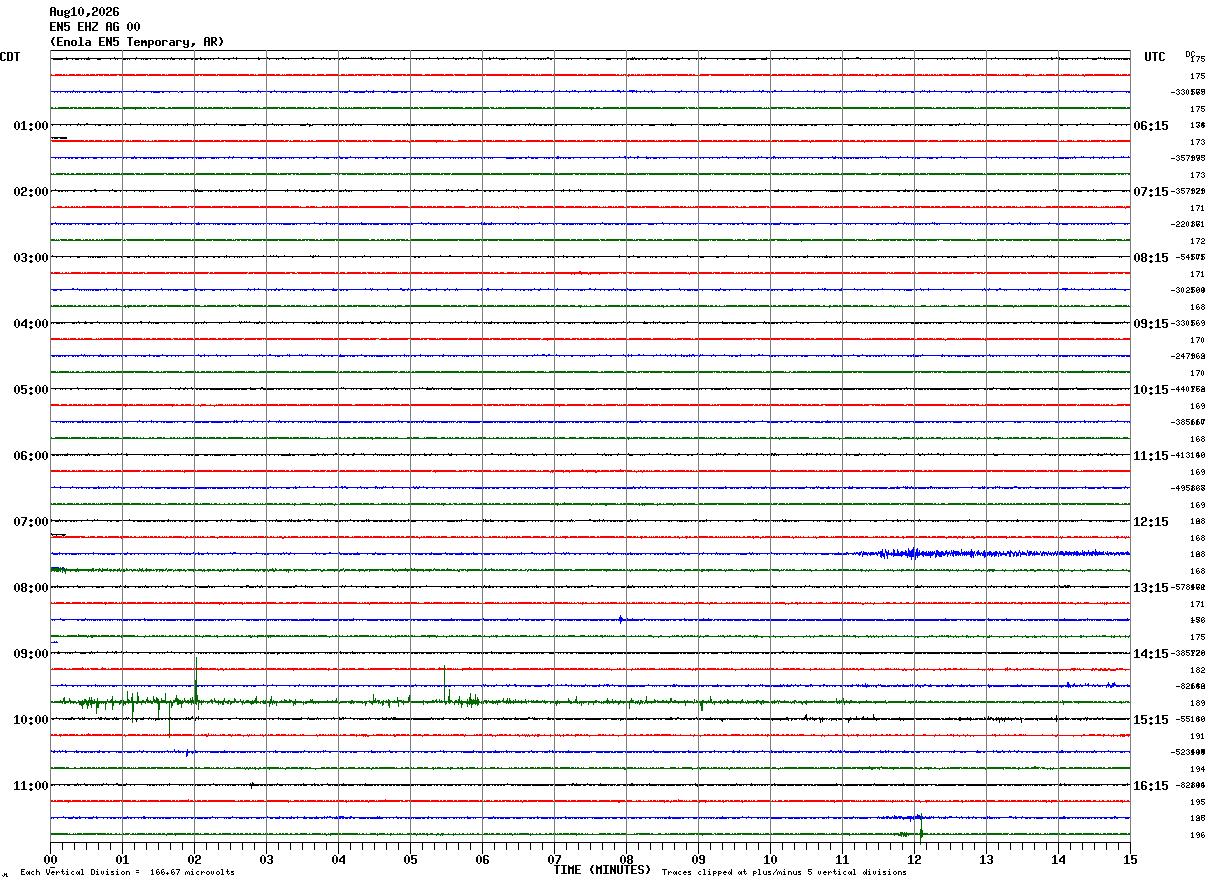
Task: Click the 06:15 UTC time label
Action: tap(1151, 126)
